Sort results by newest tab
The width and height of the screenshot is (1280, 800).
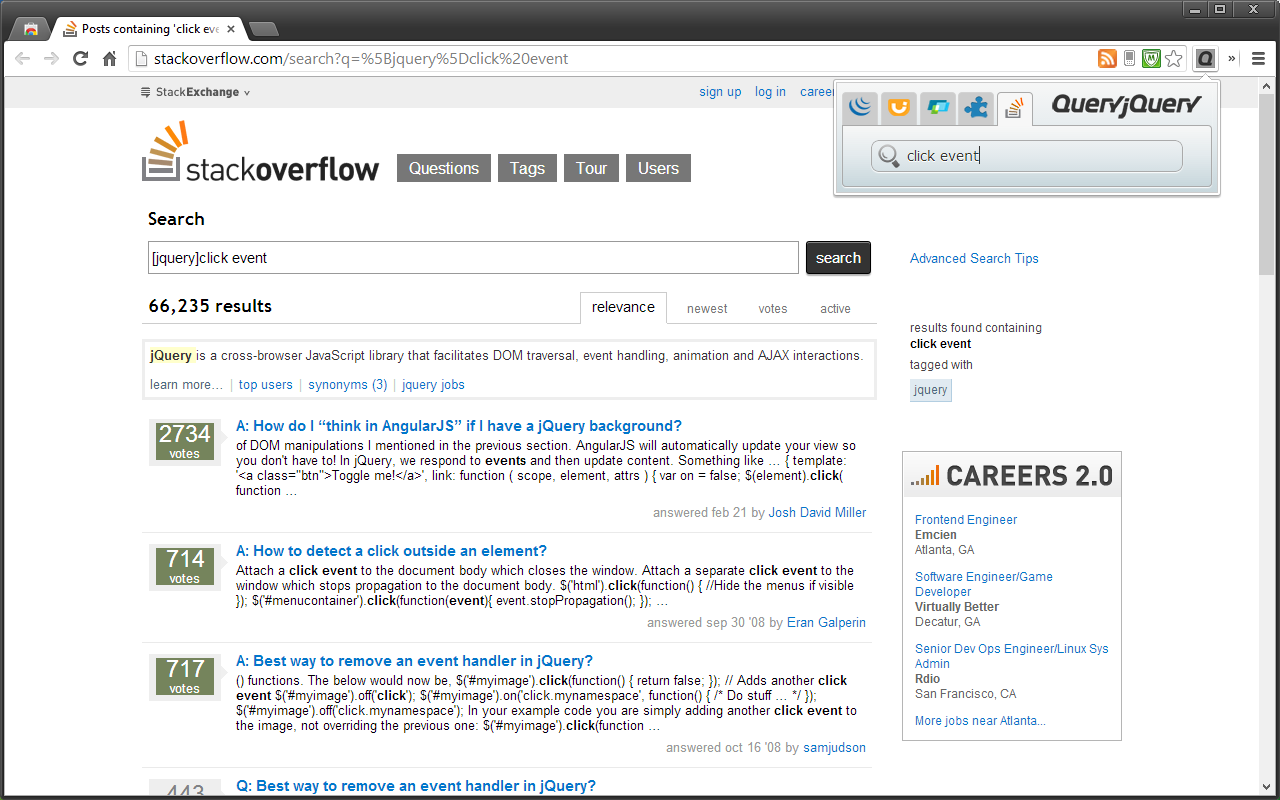point(707,309)
